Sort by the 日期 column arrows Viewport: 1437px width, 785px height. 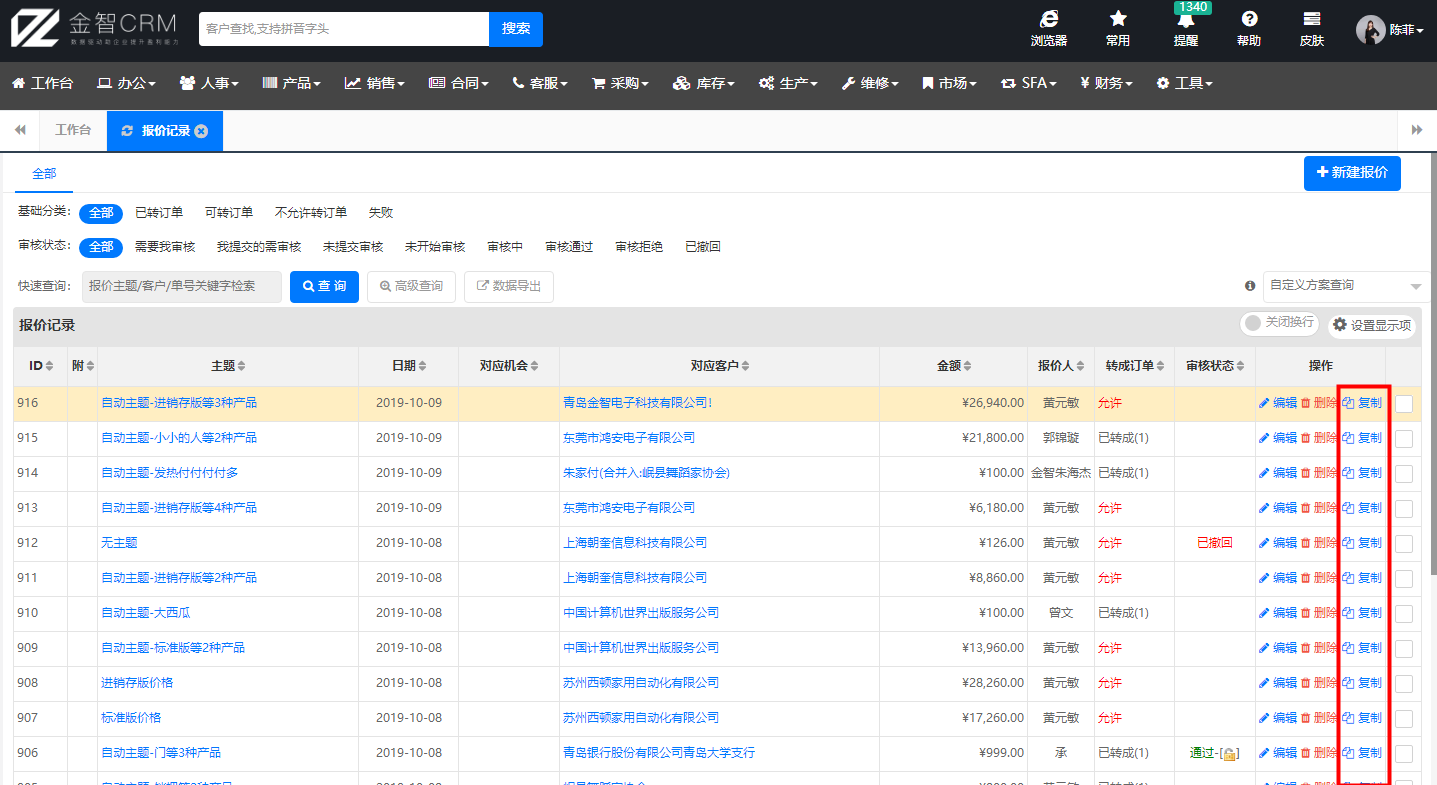click(x=422, y=367)
